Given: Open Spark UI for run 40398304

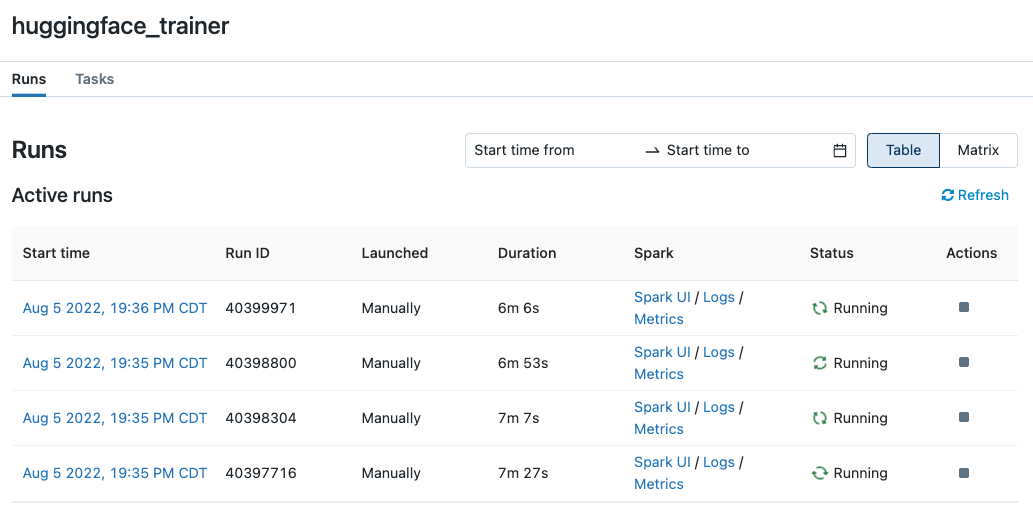Looking at the screenshot, I should tap(662, 407).
